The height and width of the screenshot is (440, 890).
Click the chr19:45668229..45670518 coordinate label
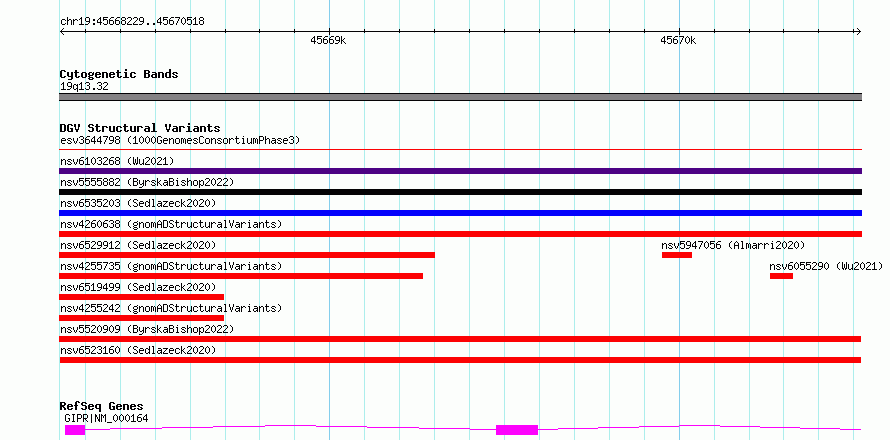click(132, 22)
